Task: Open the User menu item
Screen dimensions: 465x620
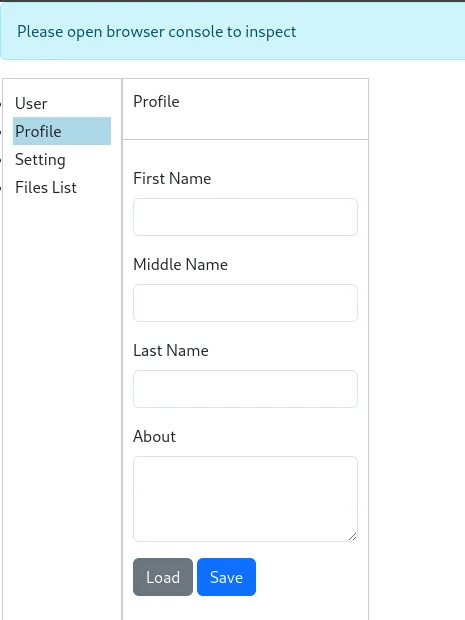Action: (x=31, y=104)
